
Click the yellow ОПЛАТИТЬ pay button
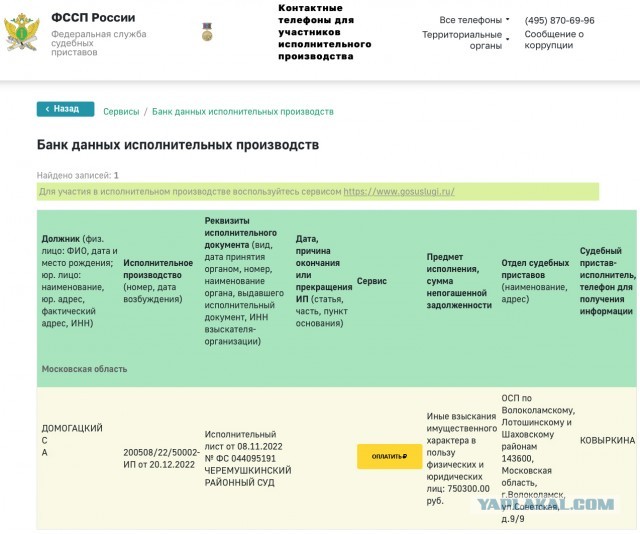(389, 456)
